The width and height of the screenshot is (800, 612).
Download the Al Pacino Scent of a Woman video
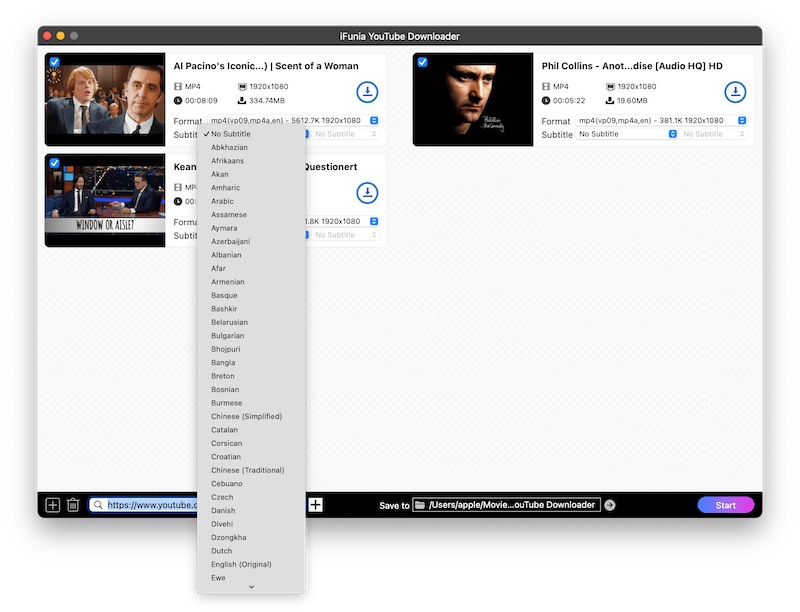point(367,93)
